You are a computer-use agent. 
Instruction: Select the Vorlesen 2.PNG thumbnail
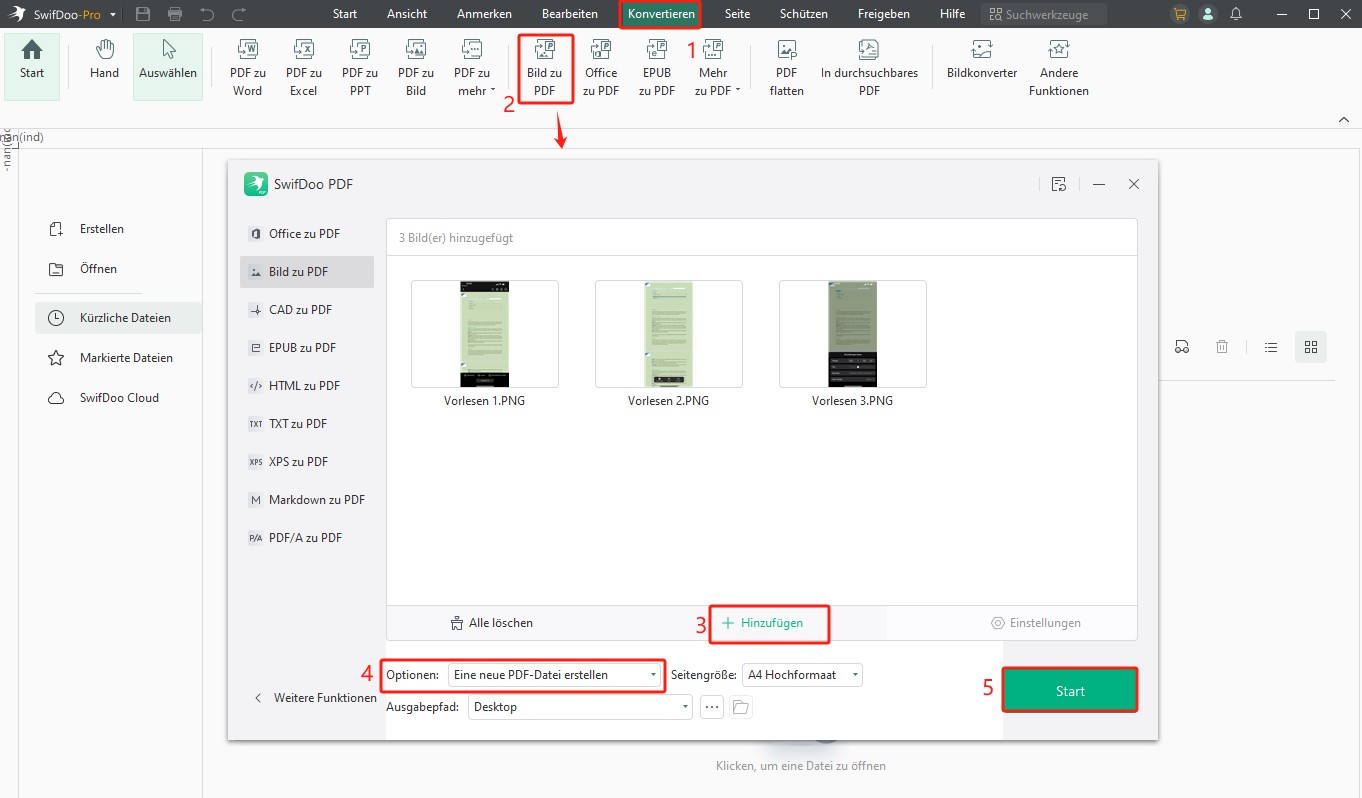(x=669, y=334)
